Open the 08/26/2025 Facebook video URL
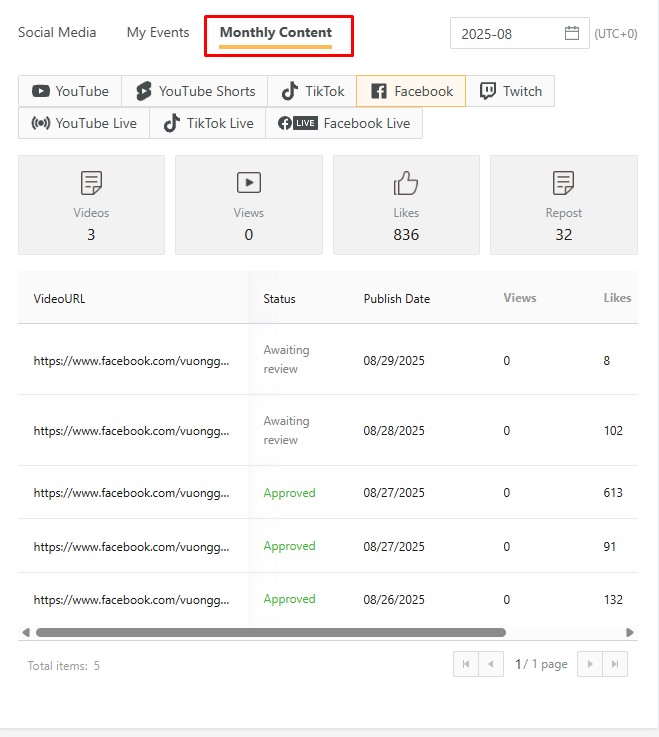Image resolution: width=659 pixels, height=737 pixels. tap(131, 600)
